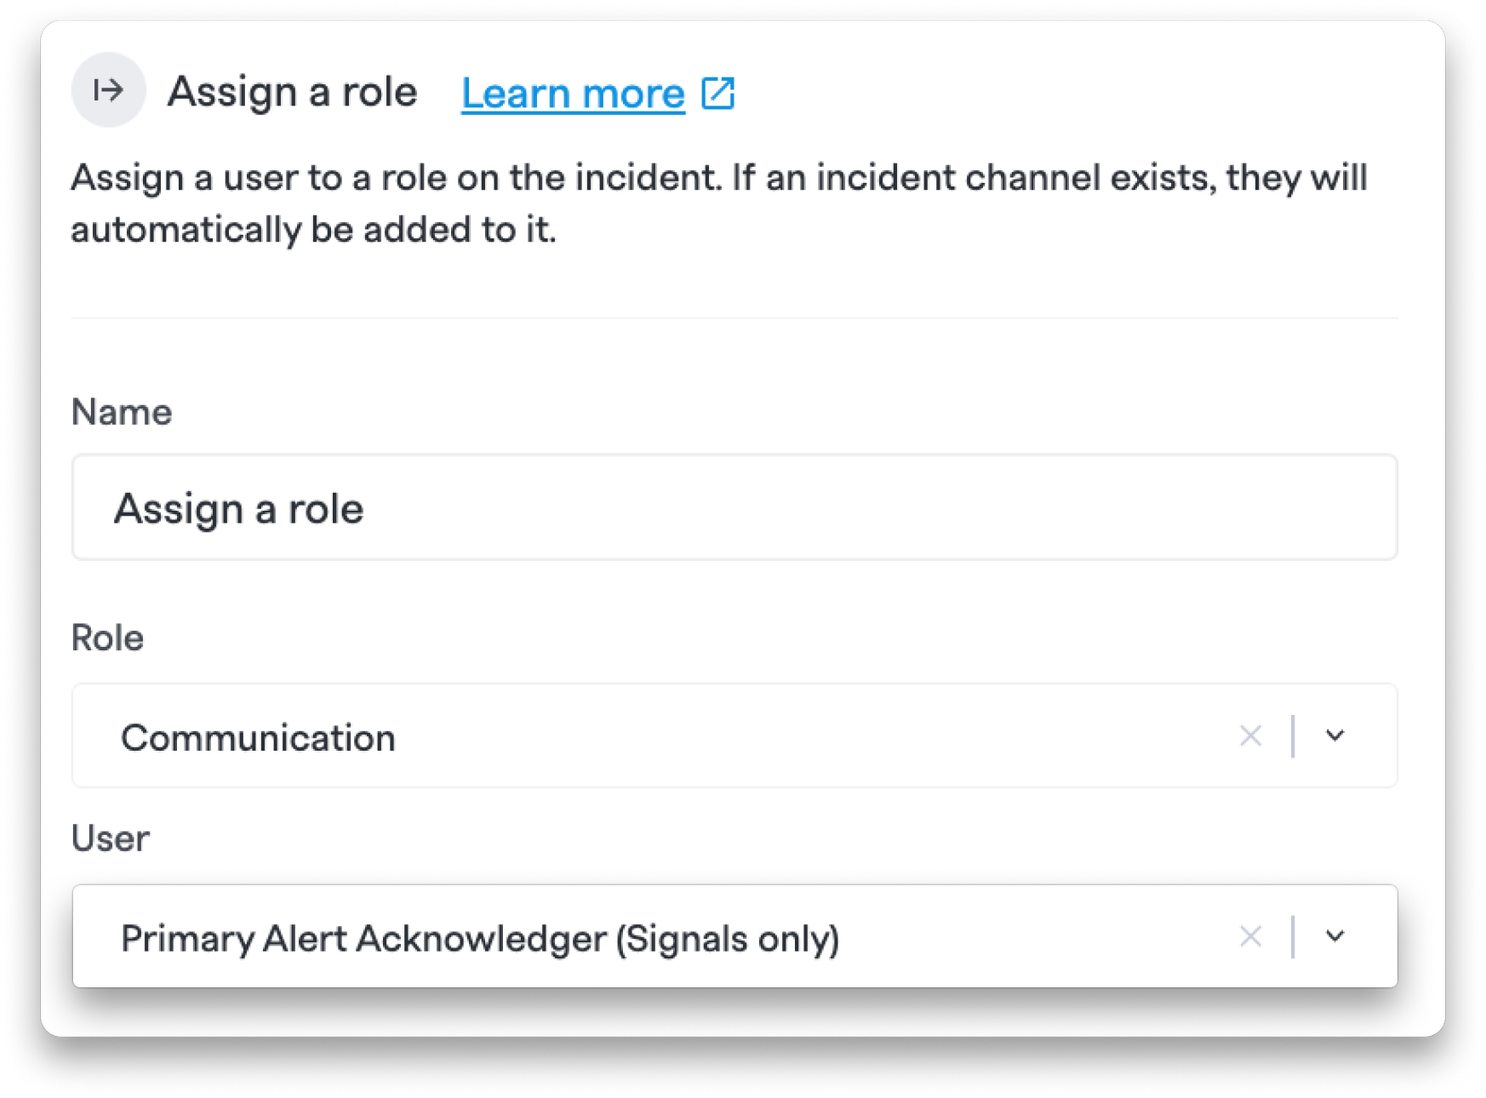Select Primary Alert Acknowledger (Signals only) text
The height and width of the screenshot is (1098, 1486).
(x=480, y=939)
